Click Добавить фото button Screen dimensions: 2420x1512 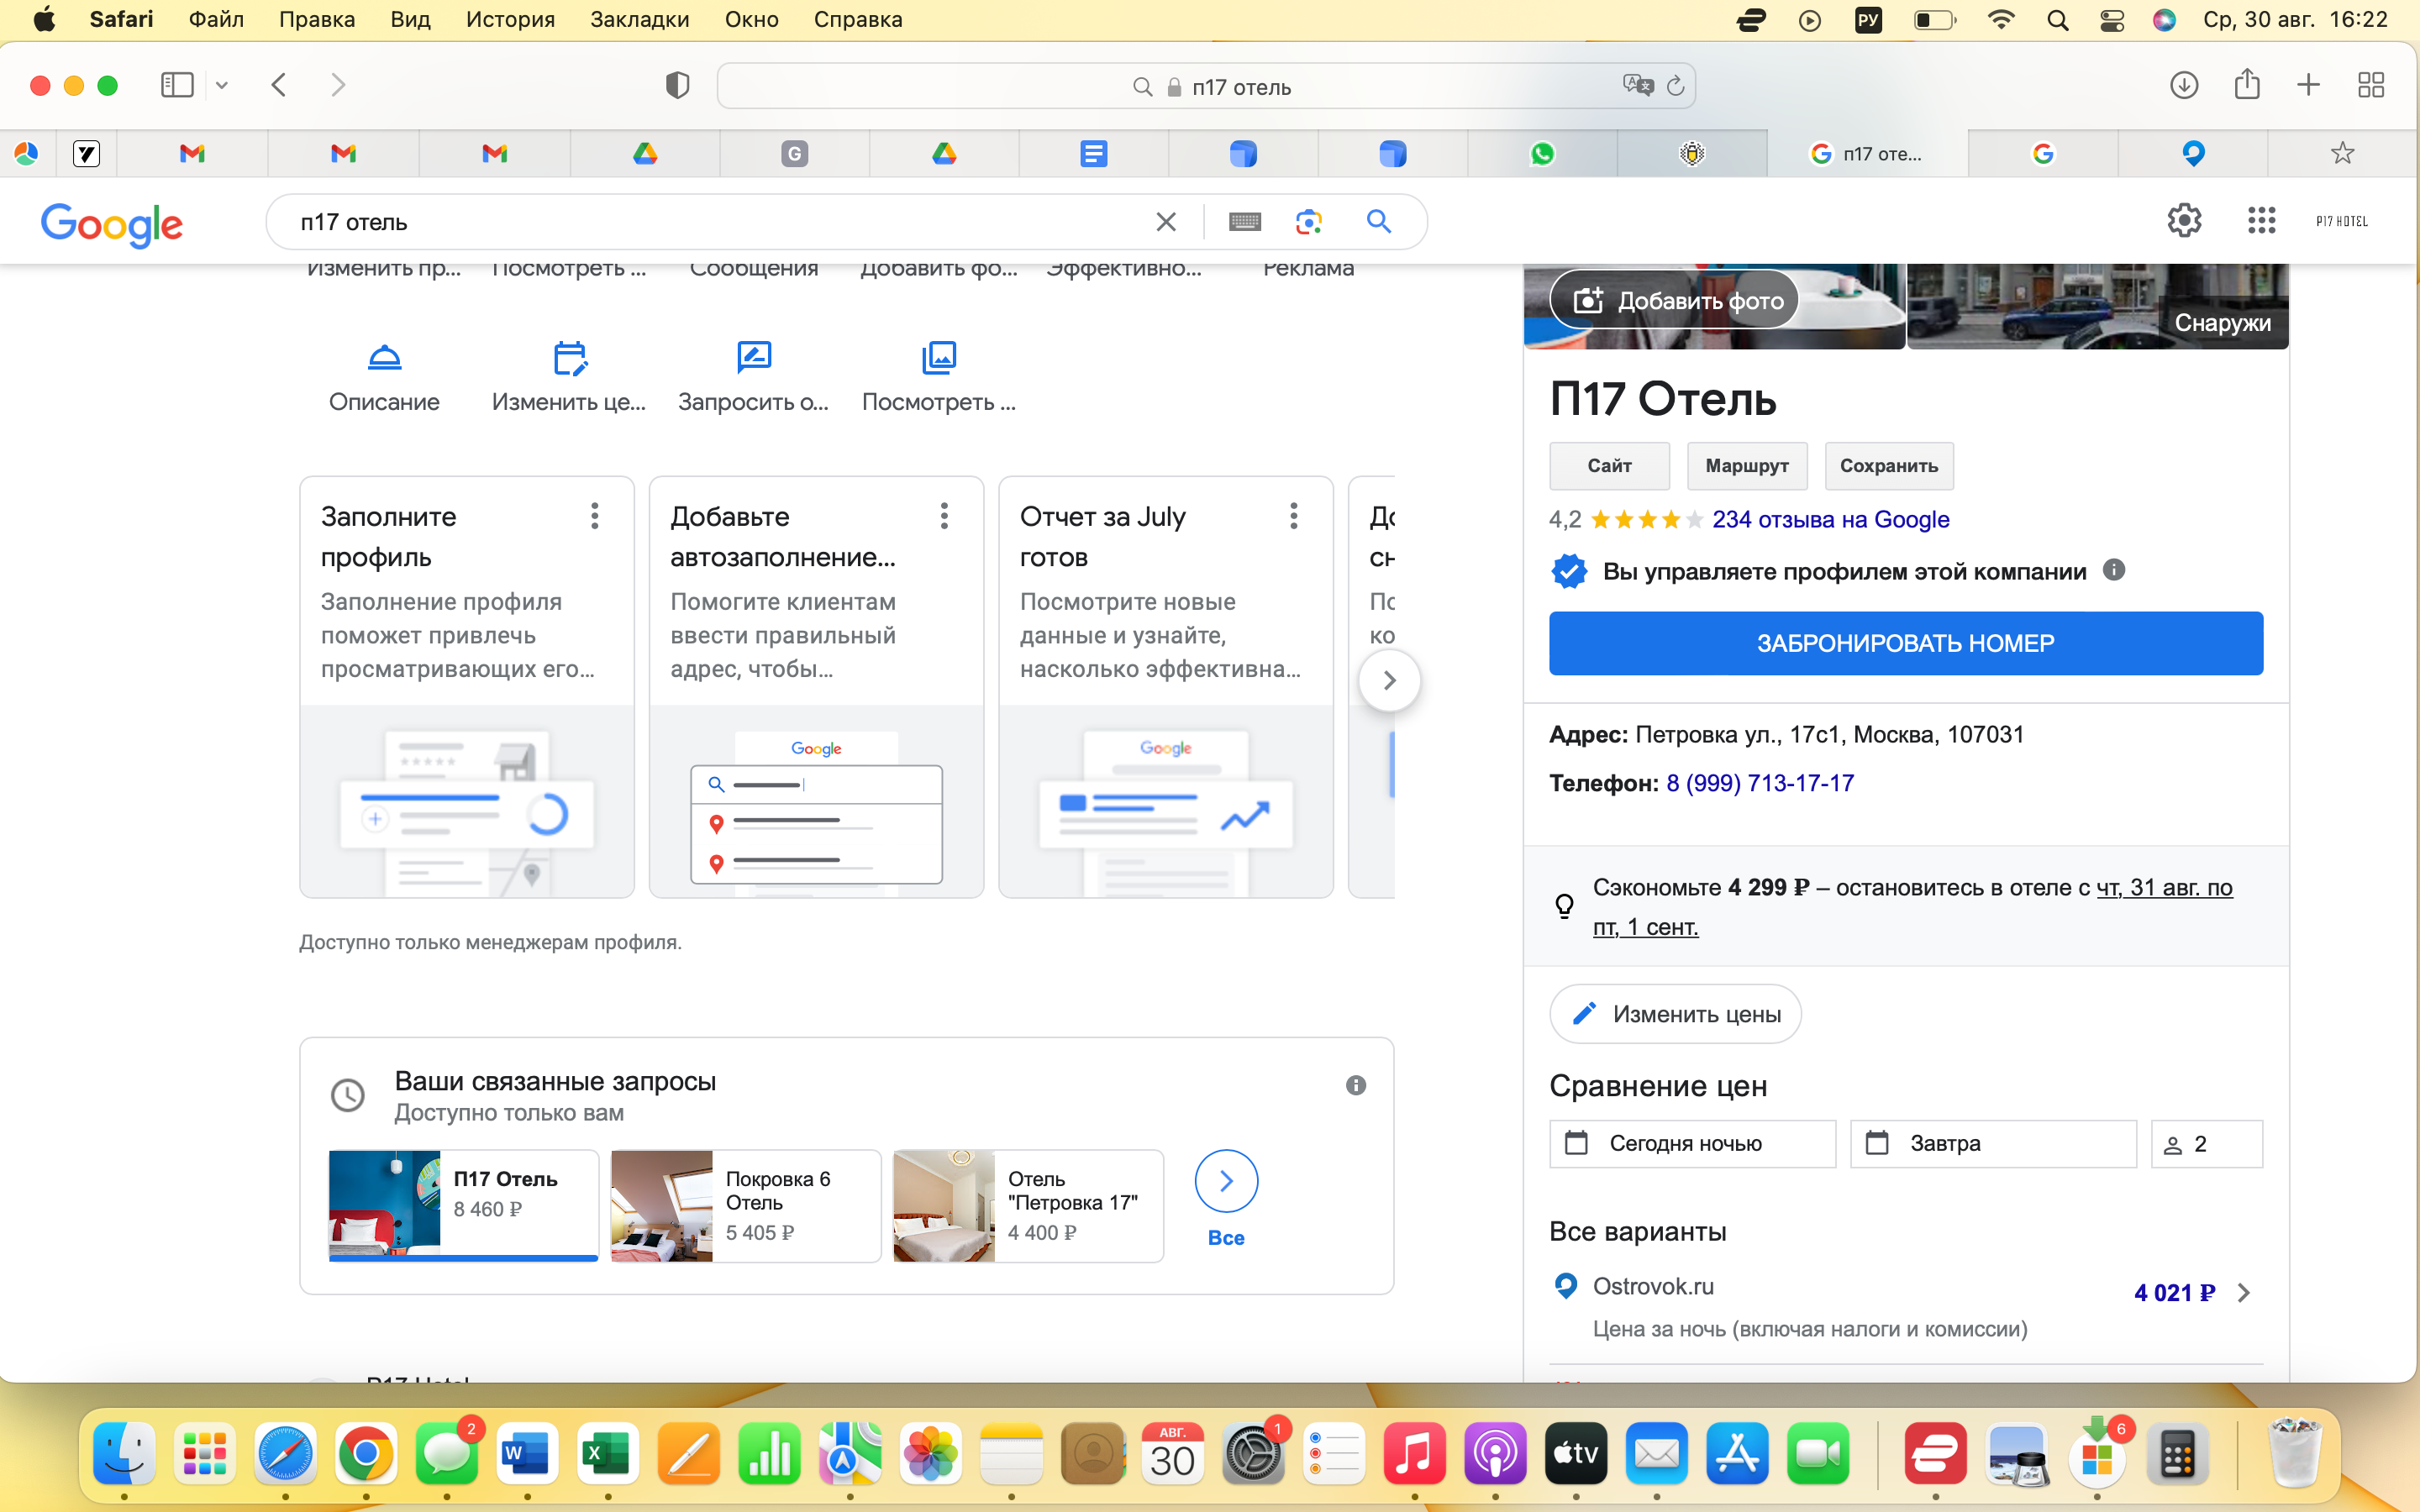click(x=1675, y=301)
